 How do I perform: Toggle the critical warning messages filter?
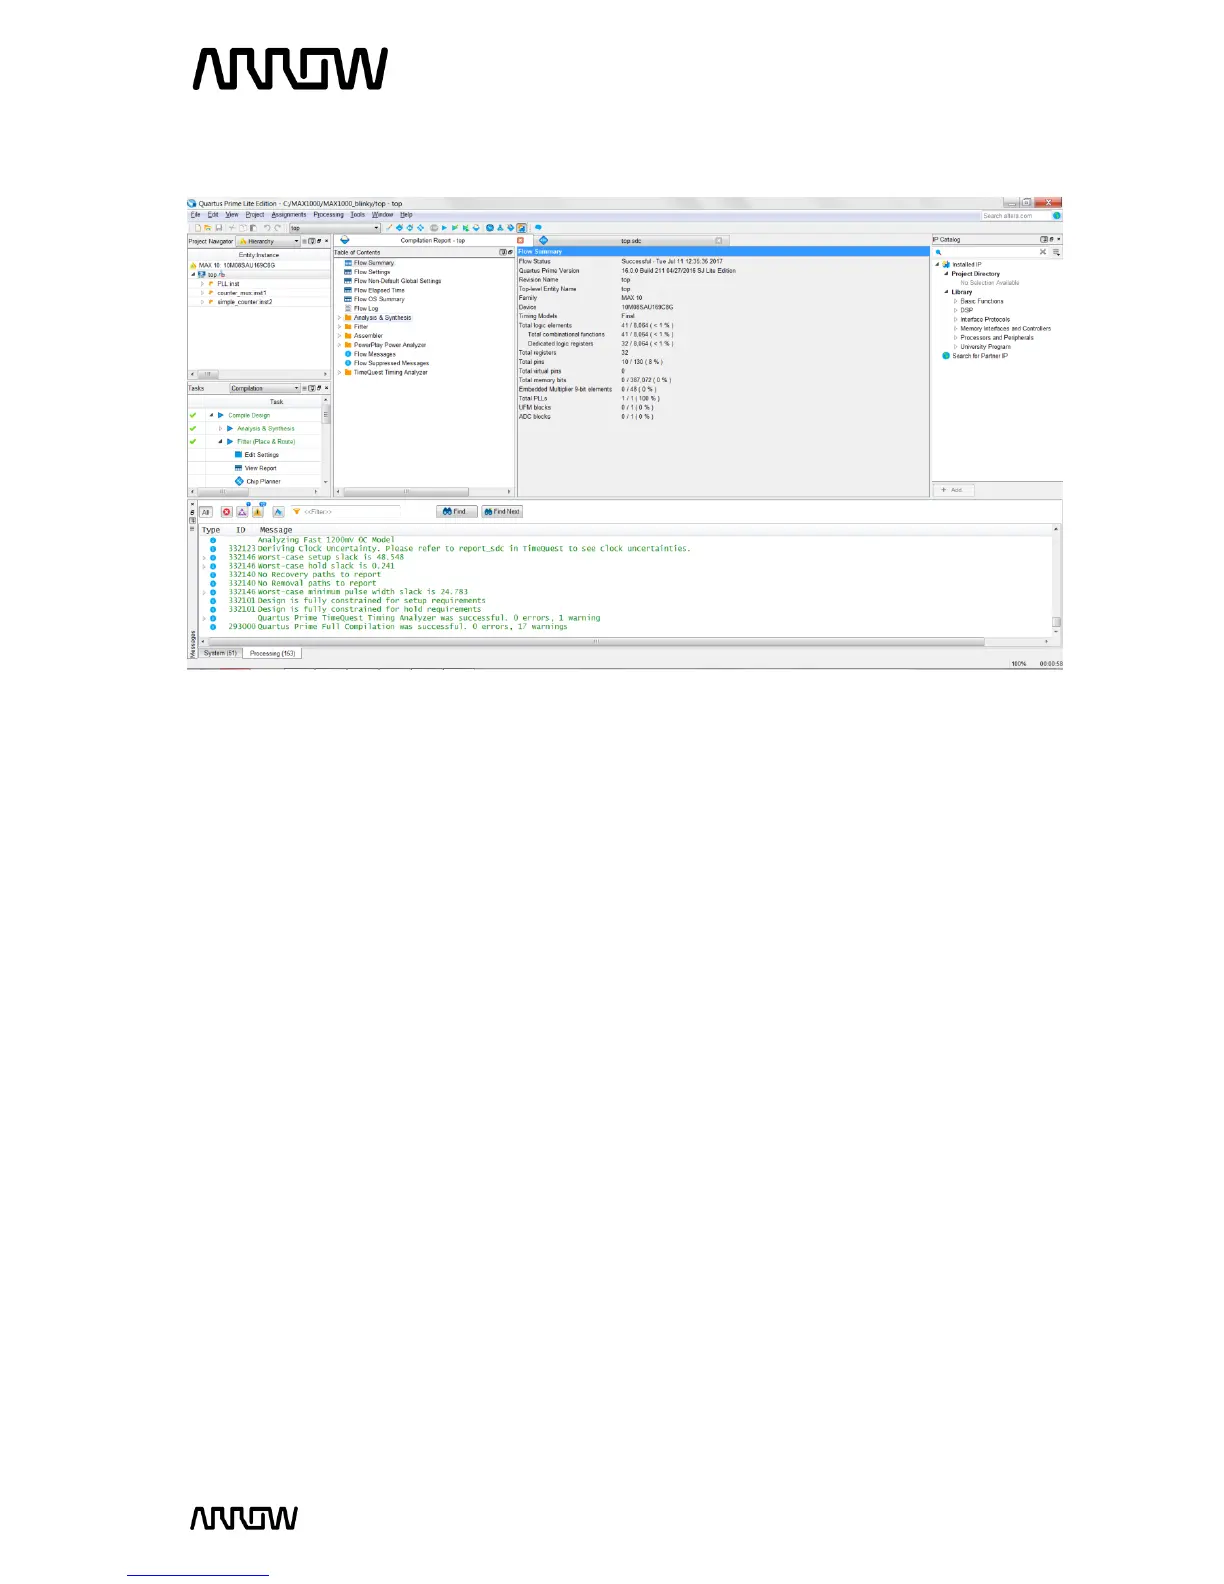[242, 512]
